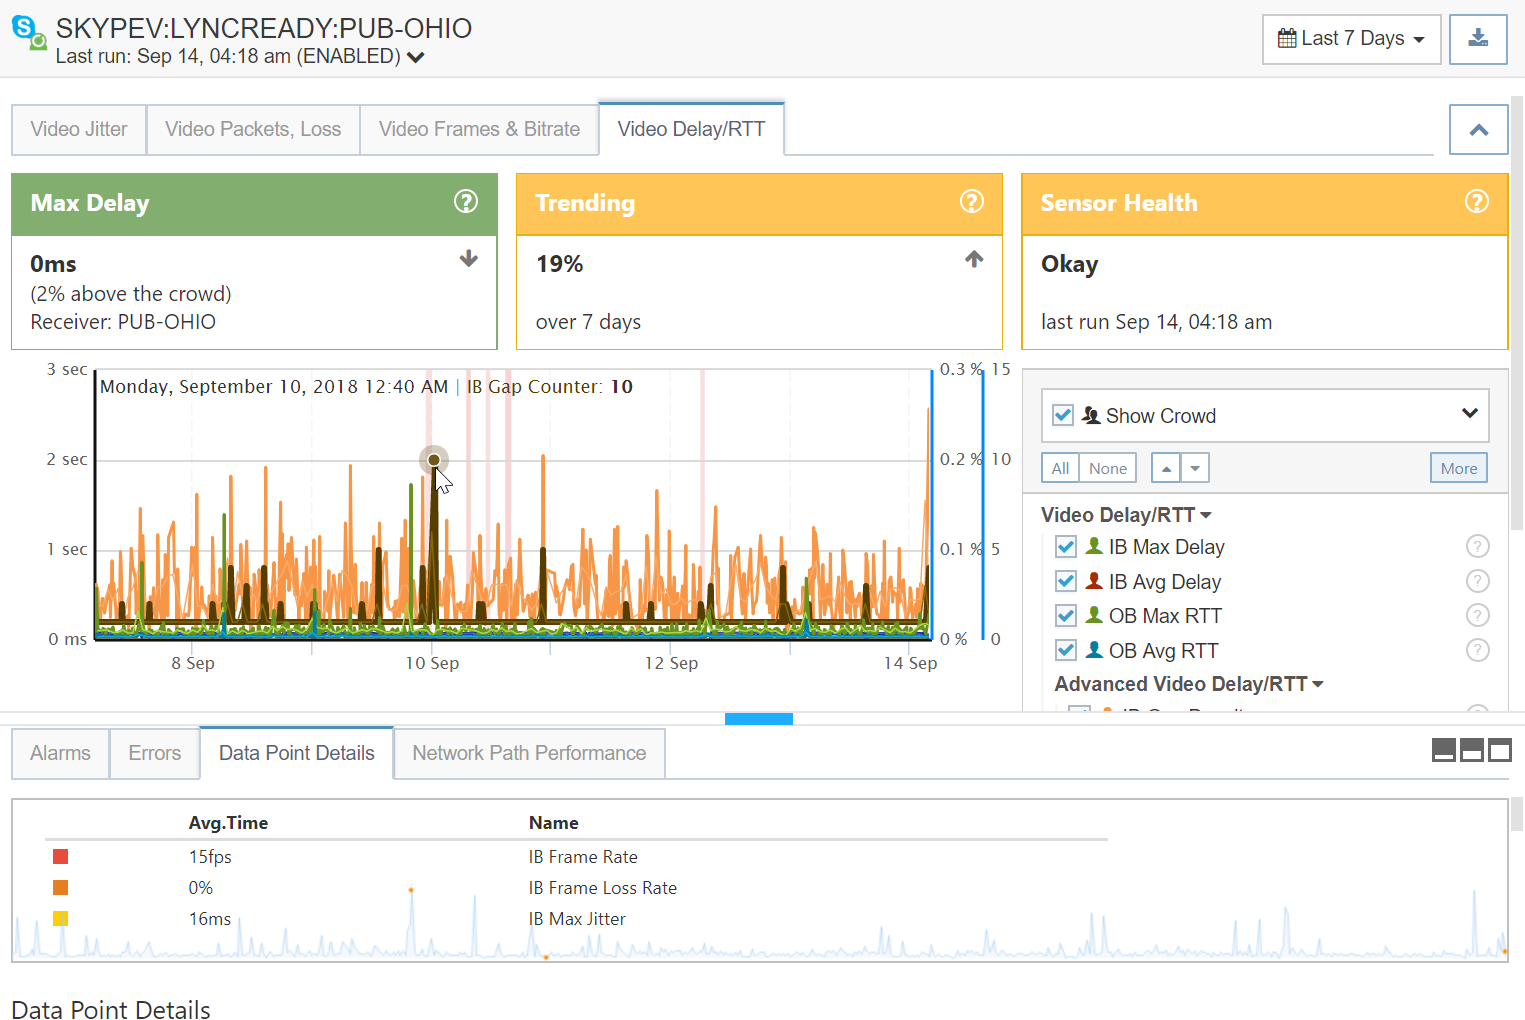Viewport: 1525px width, 1020px height.
Task: Click the calendar icon in date range
Action: (x=1287, y=39)
